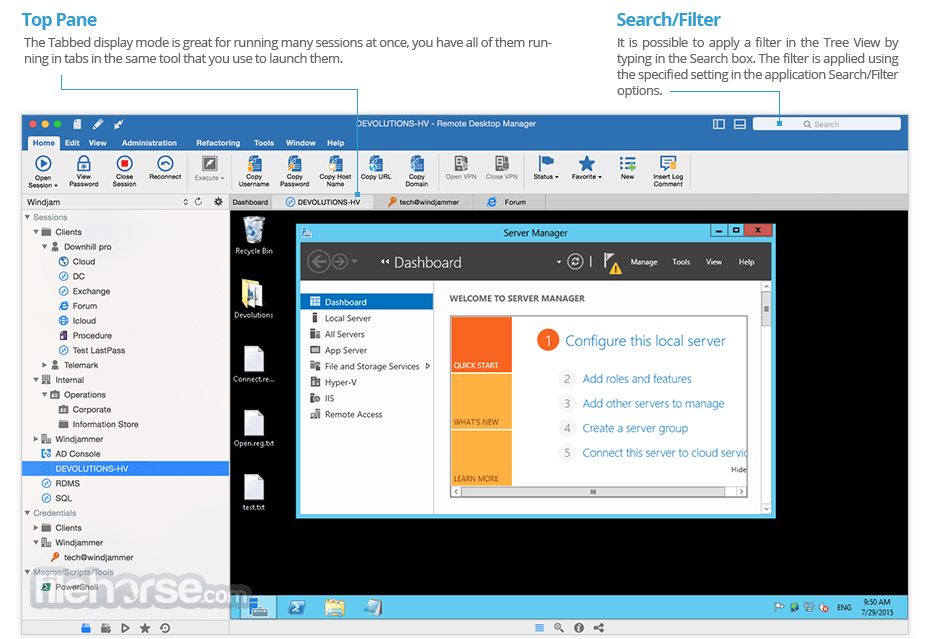The height and width of the screenshot is (639, 932).
Task: Click the View Password icon
Action: click(x=84, y=163)
